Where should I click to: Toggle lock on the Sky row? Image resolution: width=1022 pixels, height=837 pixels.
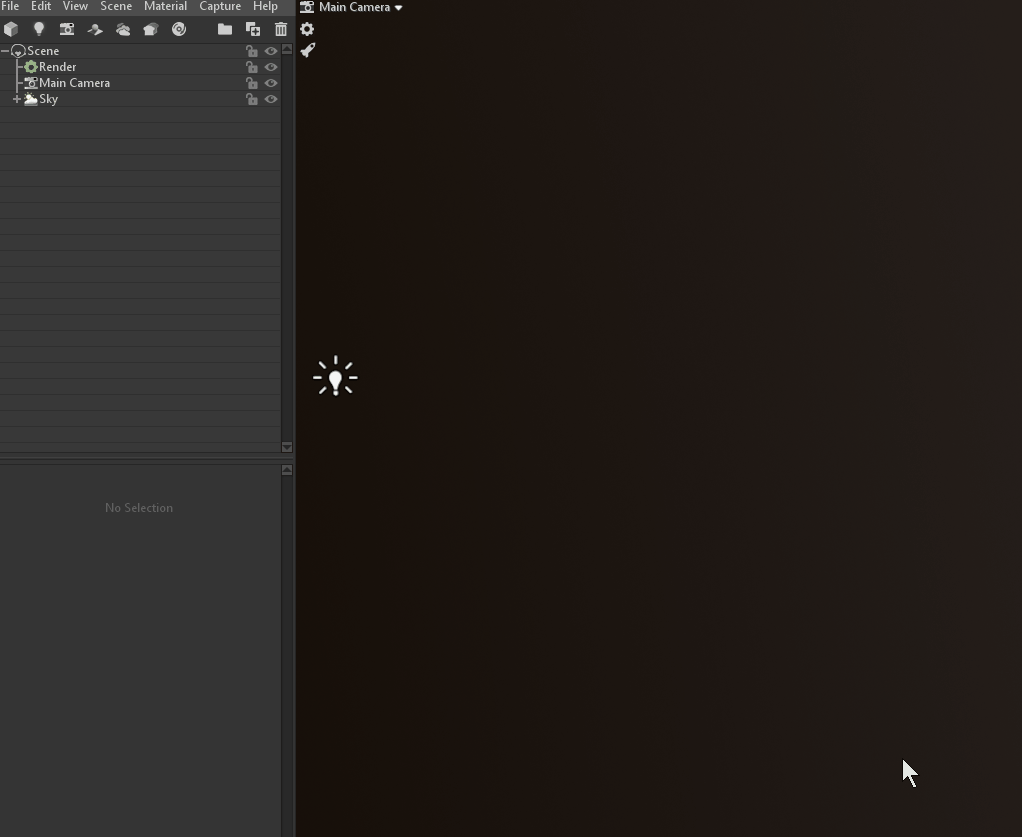click(252, 99)
